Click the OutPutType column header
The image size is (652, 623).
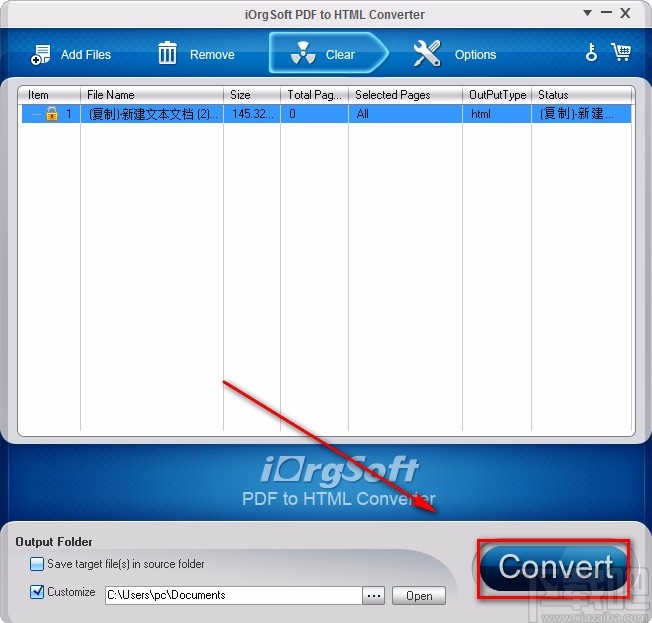(x=497, y=95)
